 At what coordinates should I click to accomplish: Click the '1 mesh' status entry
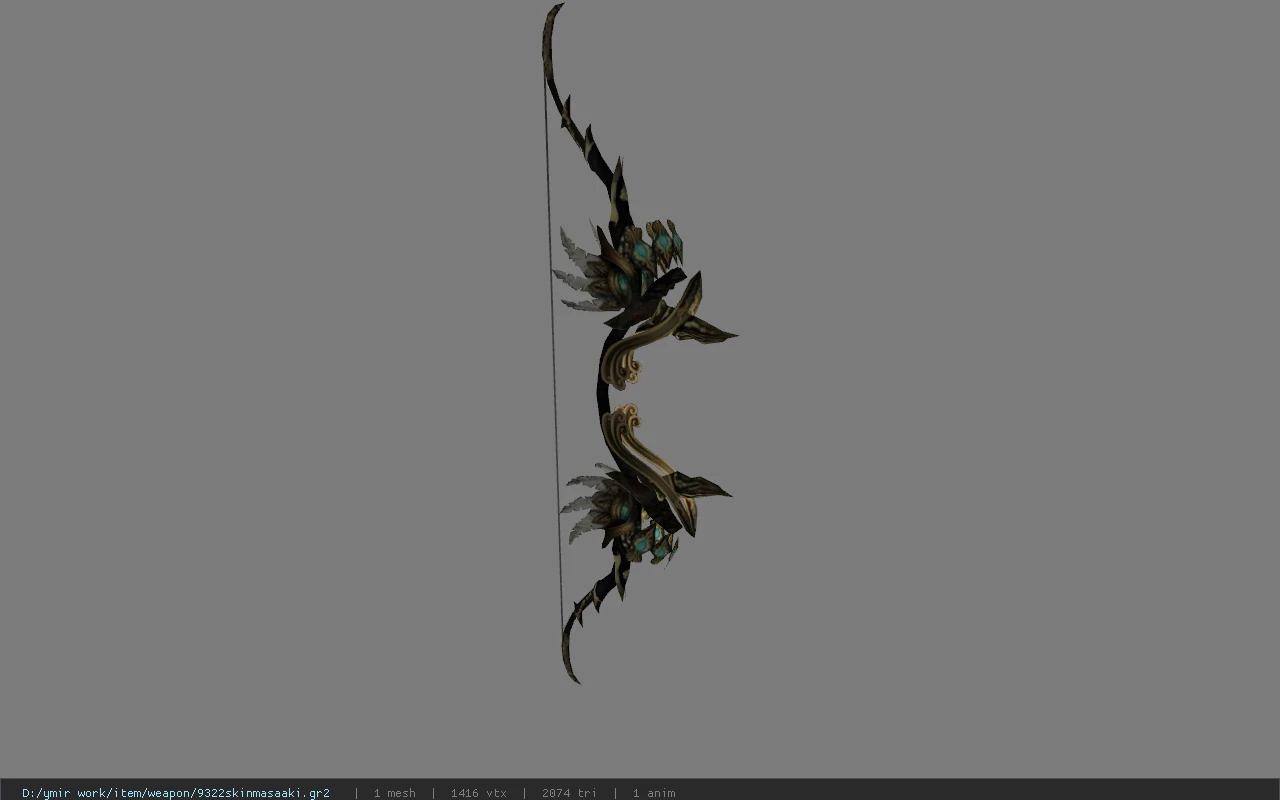[x=394, y=793]
